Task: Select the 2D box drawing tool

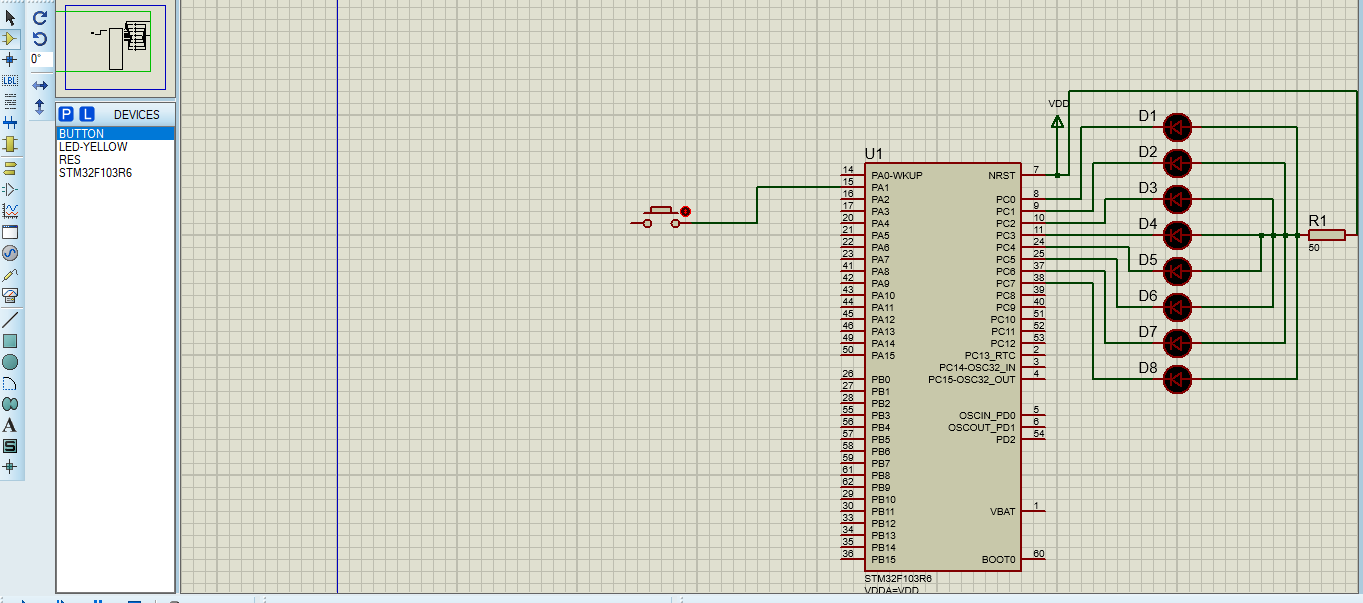Action: click(10, 341)
